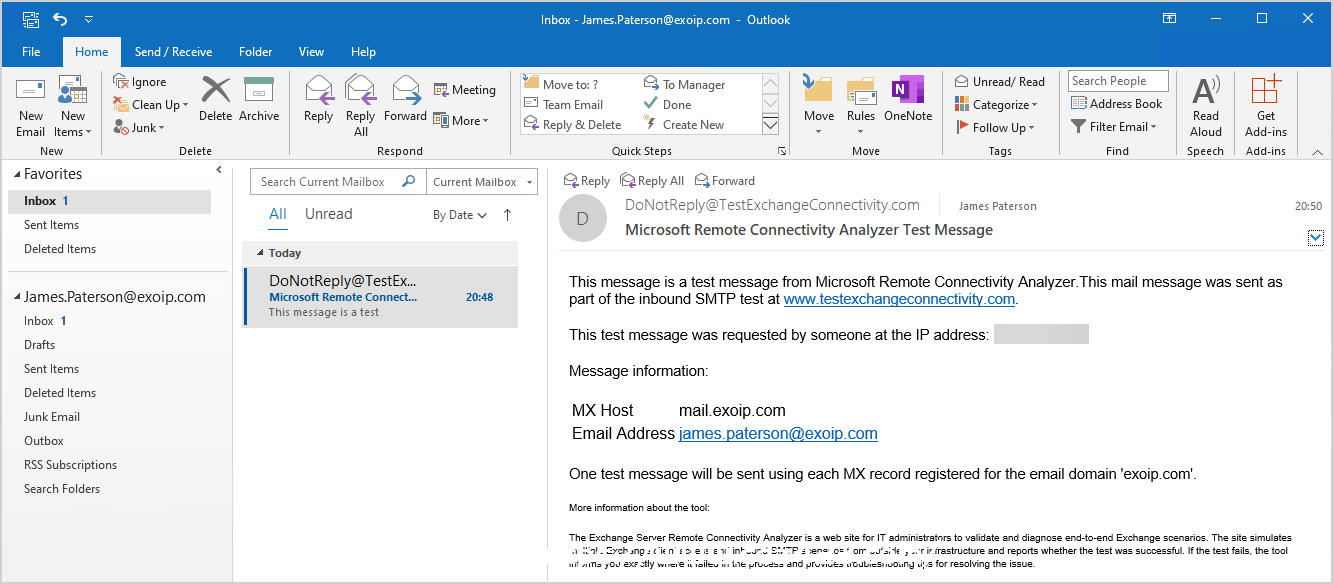Select Deleted Items under Favorites
Screen dimensions: 1333x584
(60, 249)
